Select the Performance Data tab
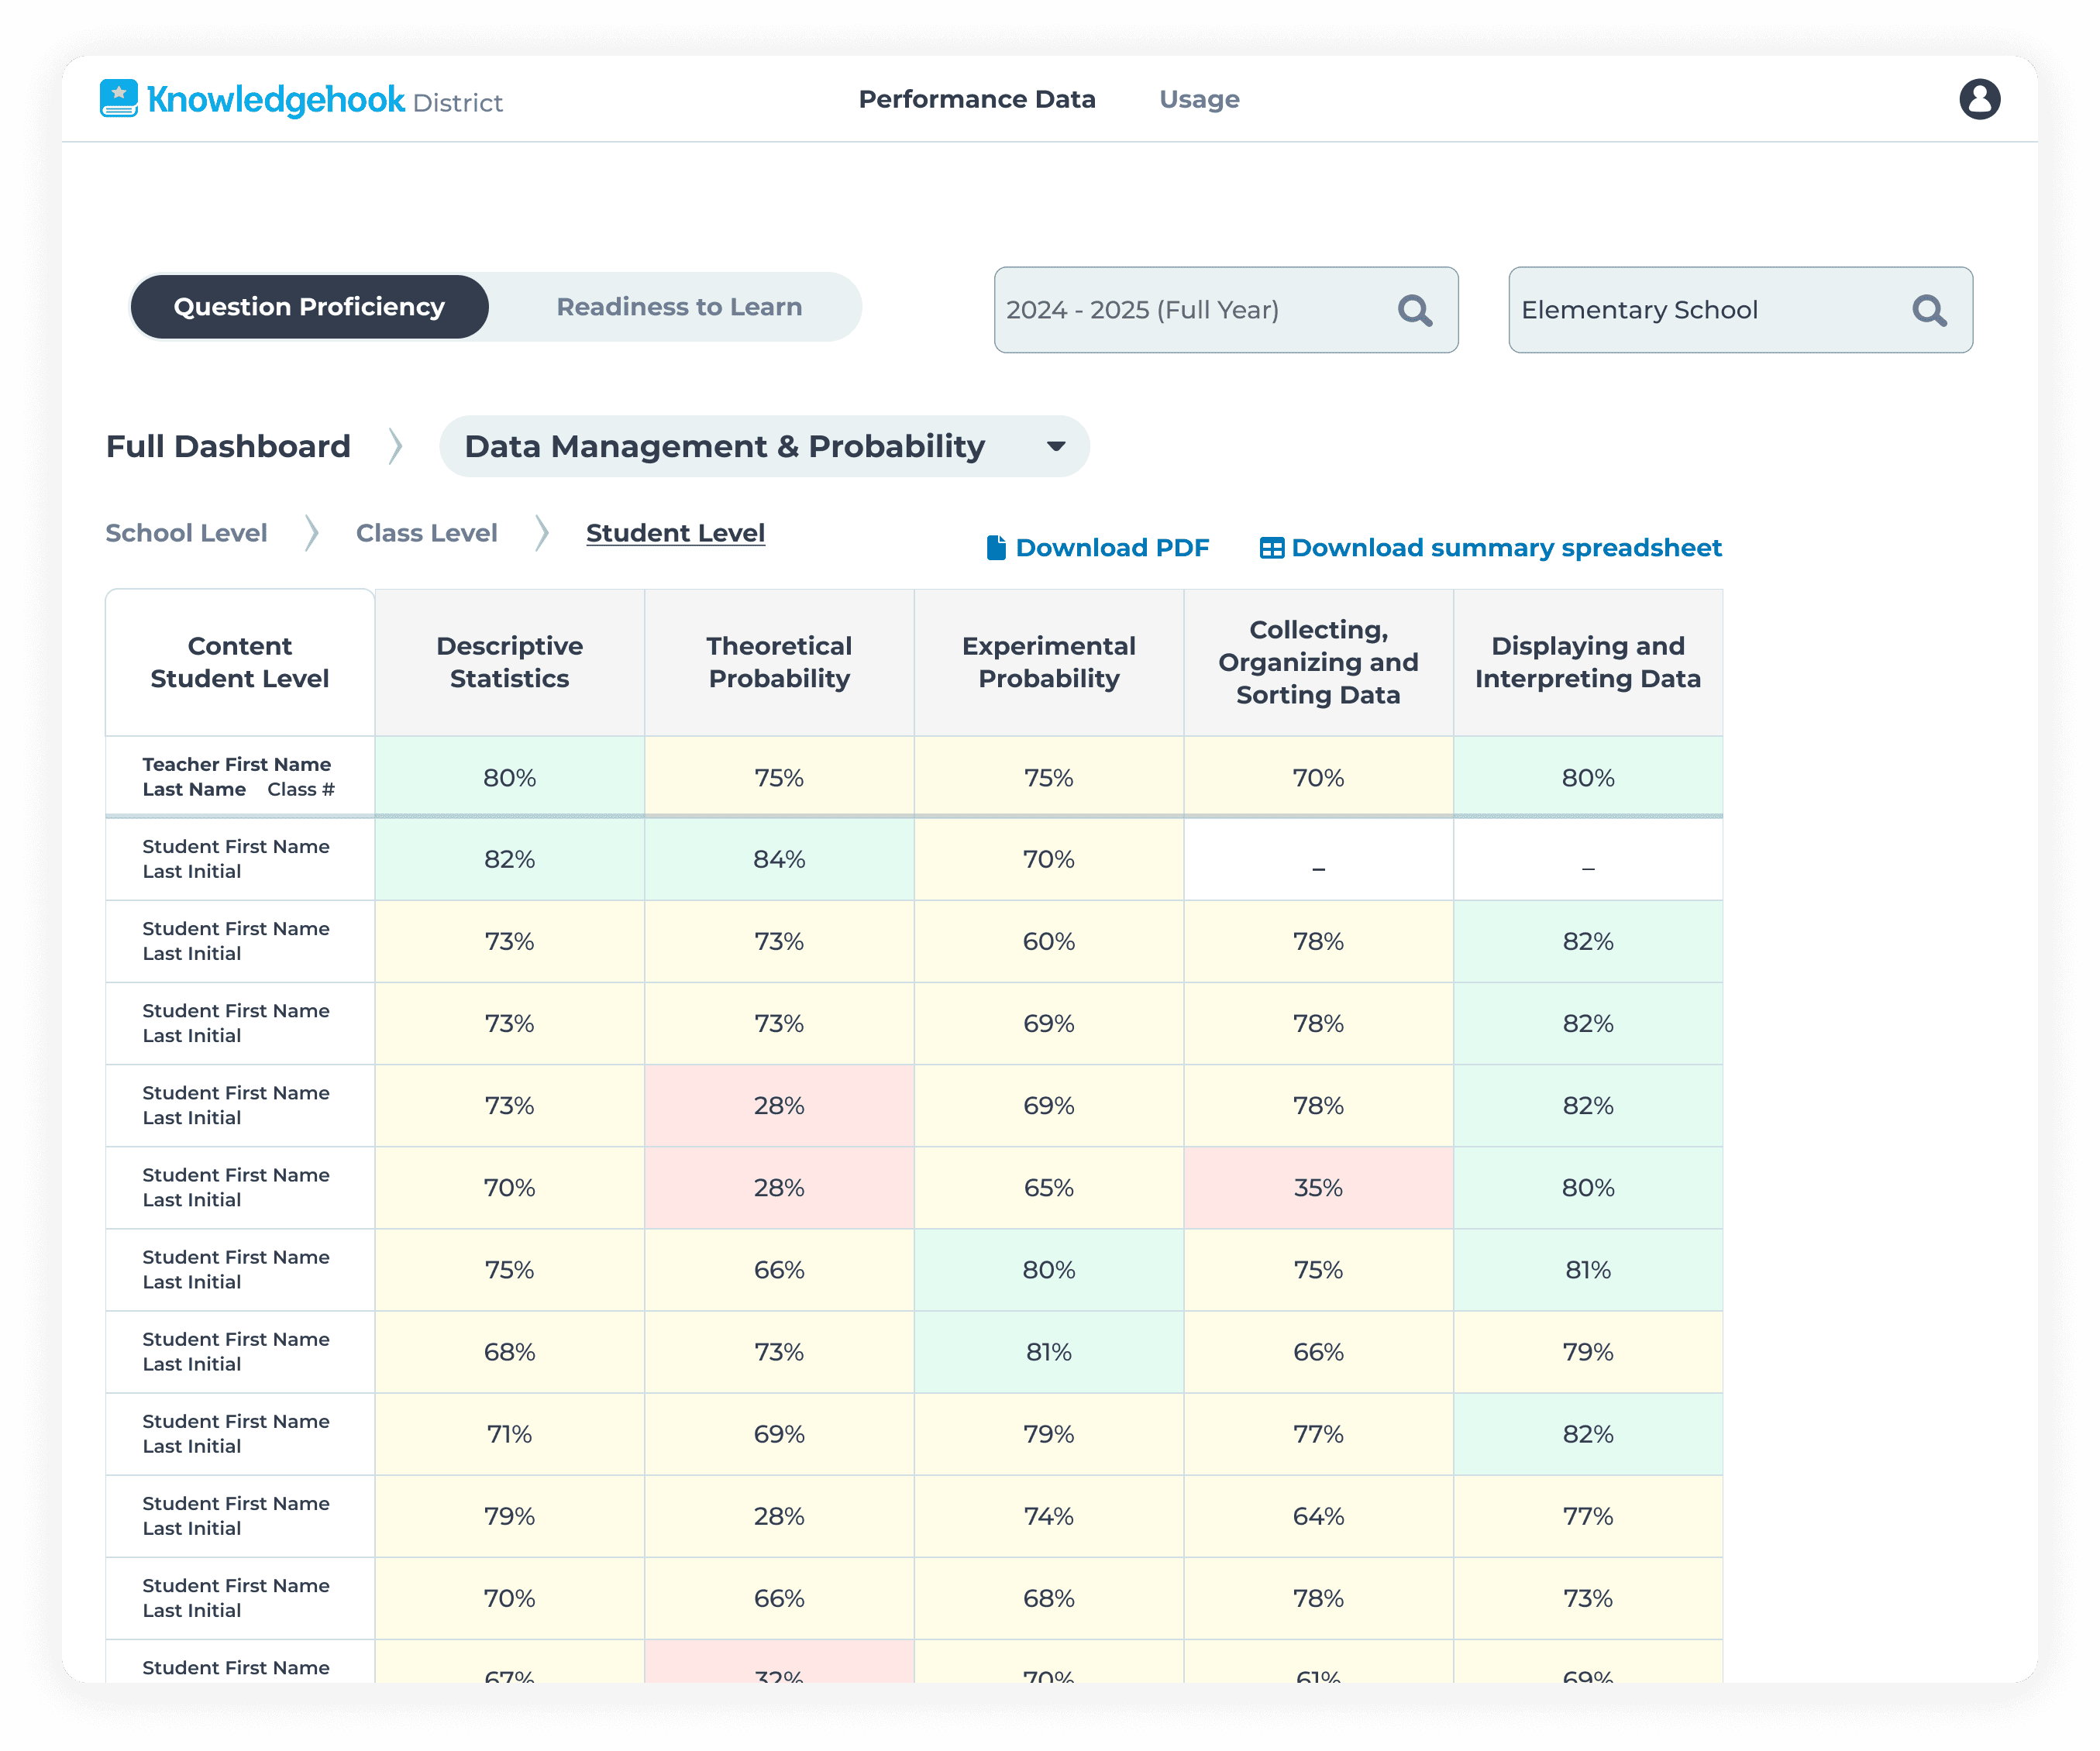The height and width of the screenshot is (1751, 2100). pyautogui.click(x=976, y=99)
